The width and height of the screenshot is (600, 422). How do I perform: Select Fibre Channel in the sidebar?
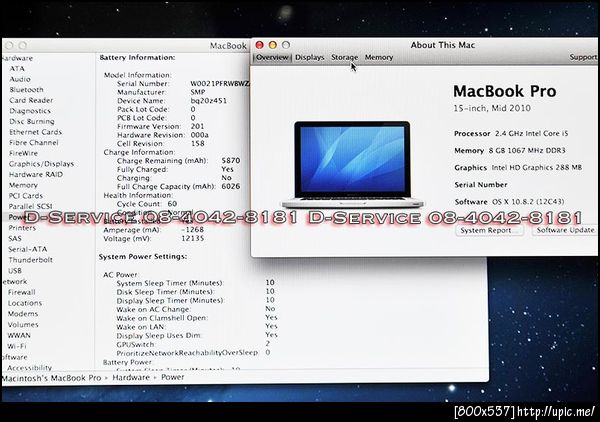(x=34, y=143)
